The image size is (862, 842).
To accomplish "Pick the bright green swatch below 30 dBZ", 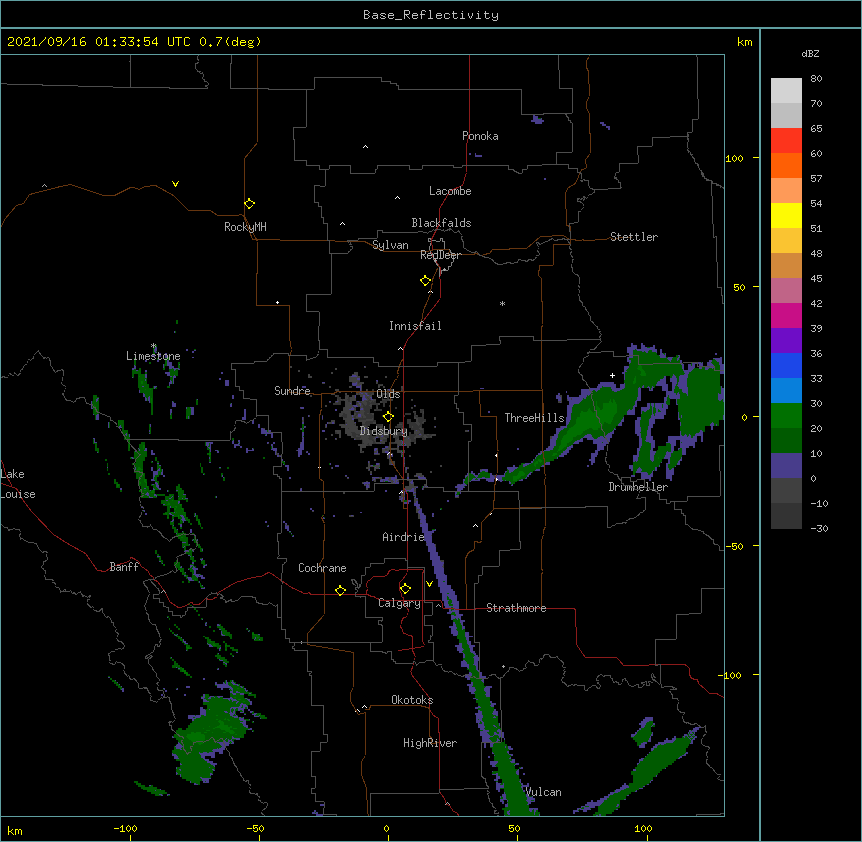I will click(786, 416).
